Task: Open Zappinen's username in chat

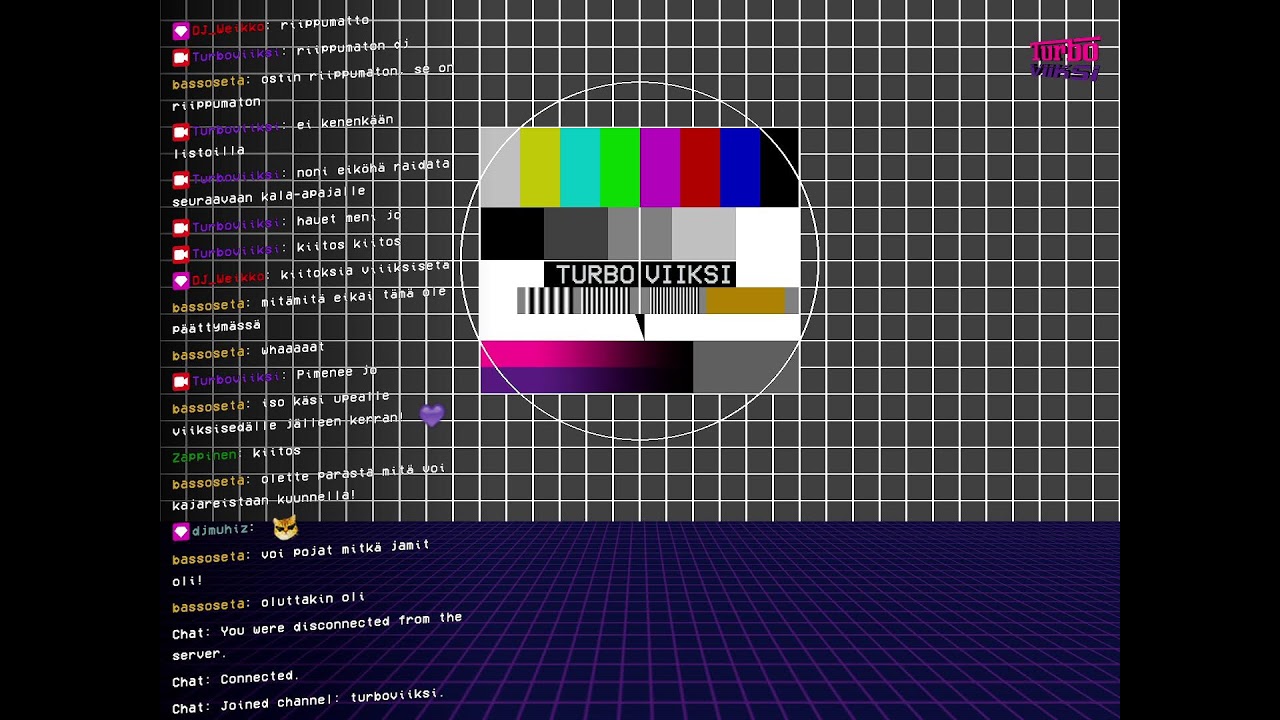Action: (x=205, y=456)
